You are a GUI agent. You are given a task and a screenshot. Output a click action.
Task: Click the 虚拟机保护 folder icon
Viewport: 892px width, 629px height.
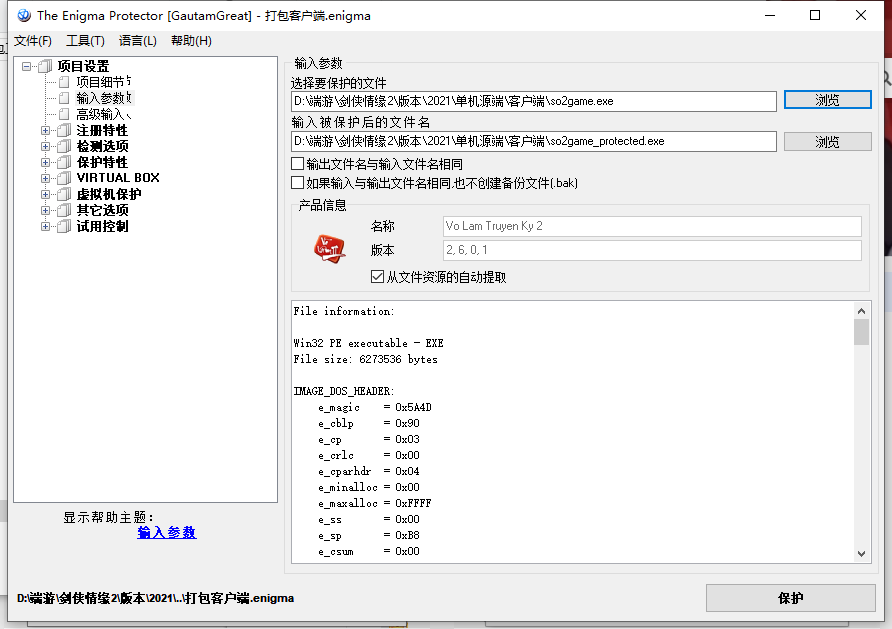point(64,194)
